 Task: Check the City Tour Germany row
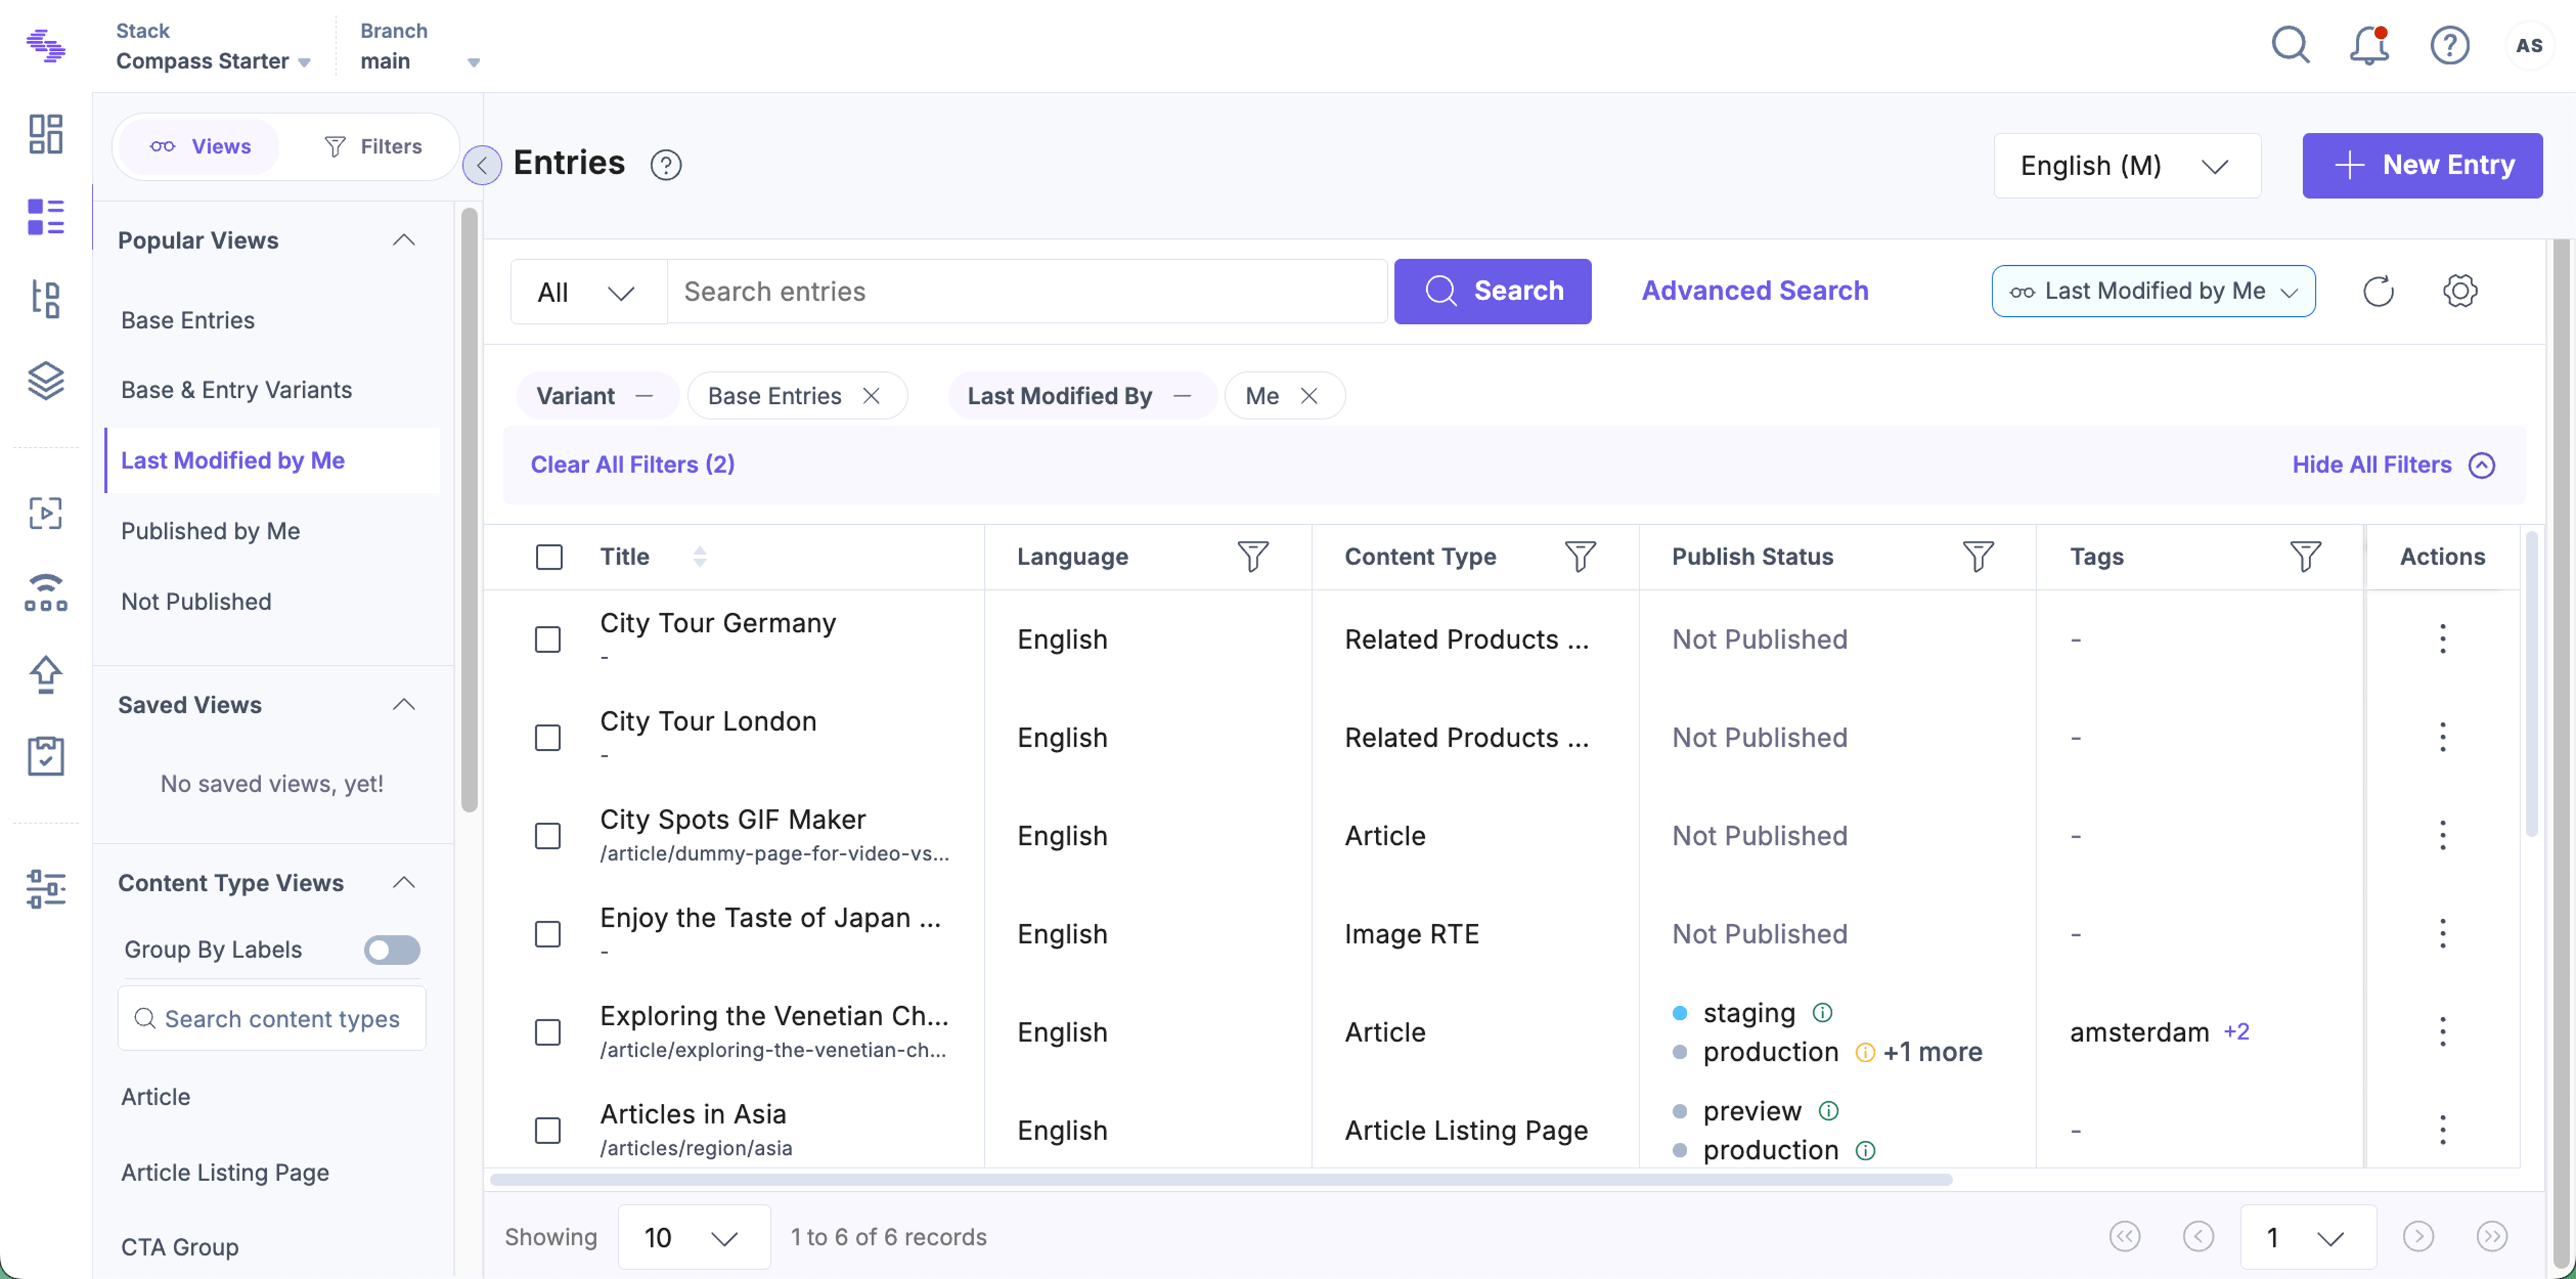(548, 639)
